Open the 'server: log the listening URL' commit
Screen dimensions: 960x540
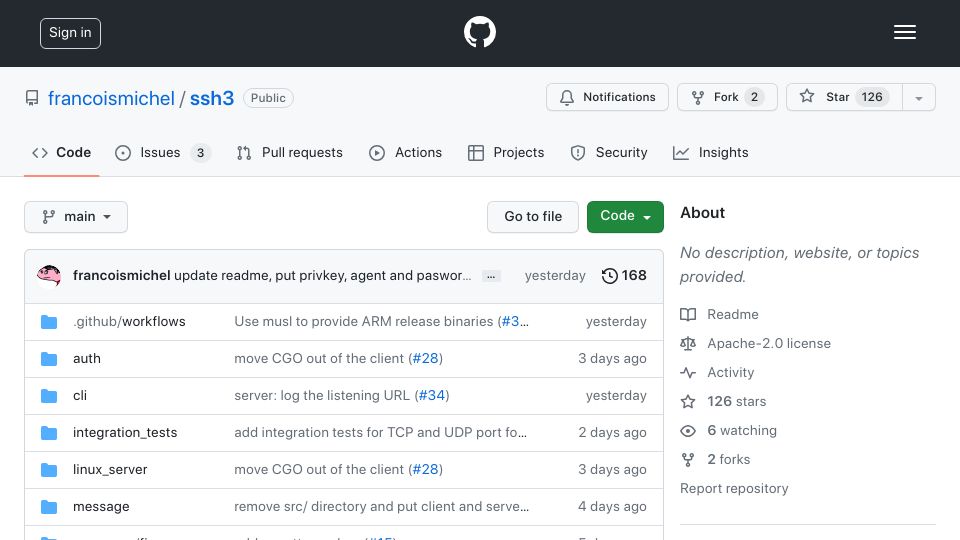coord(322,396)
